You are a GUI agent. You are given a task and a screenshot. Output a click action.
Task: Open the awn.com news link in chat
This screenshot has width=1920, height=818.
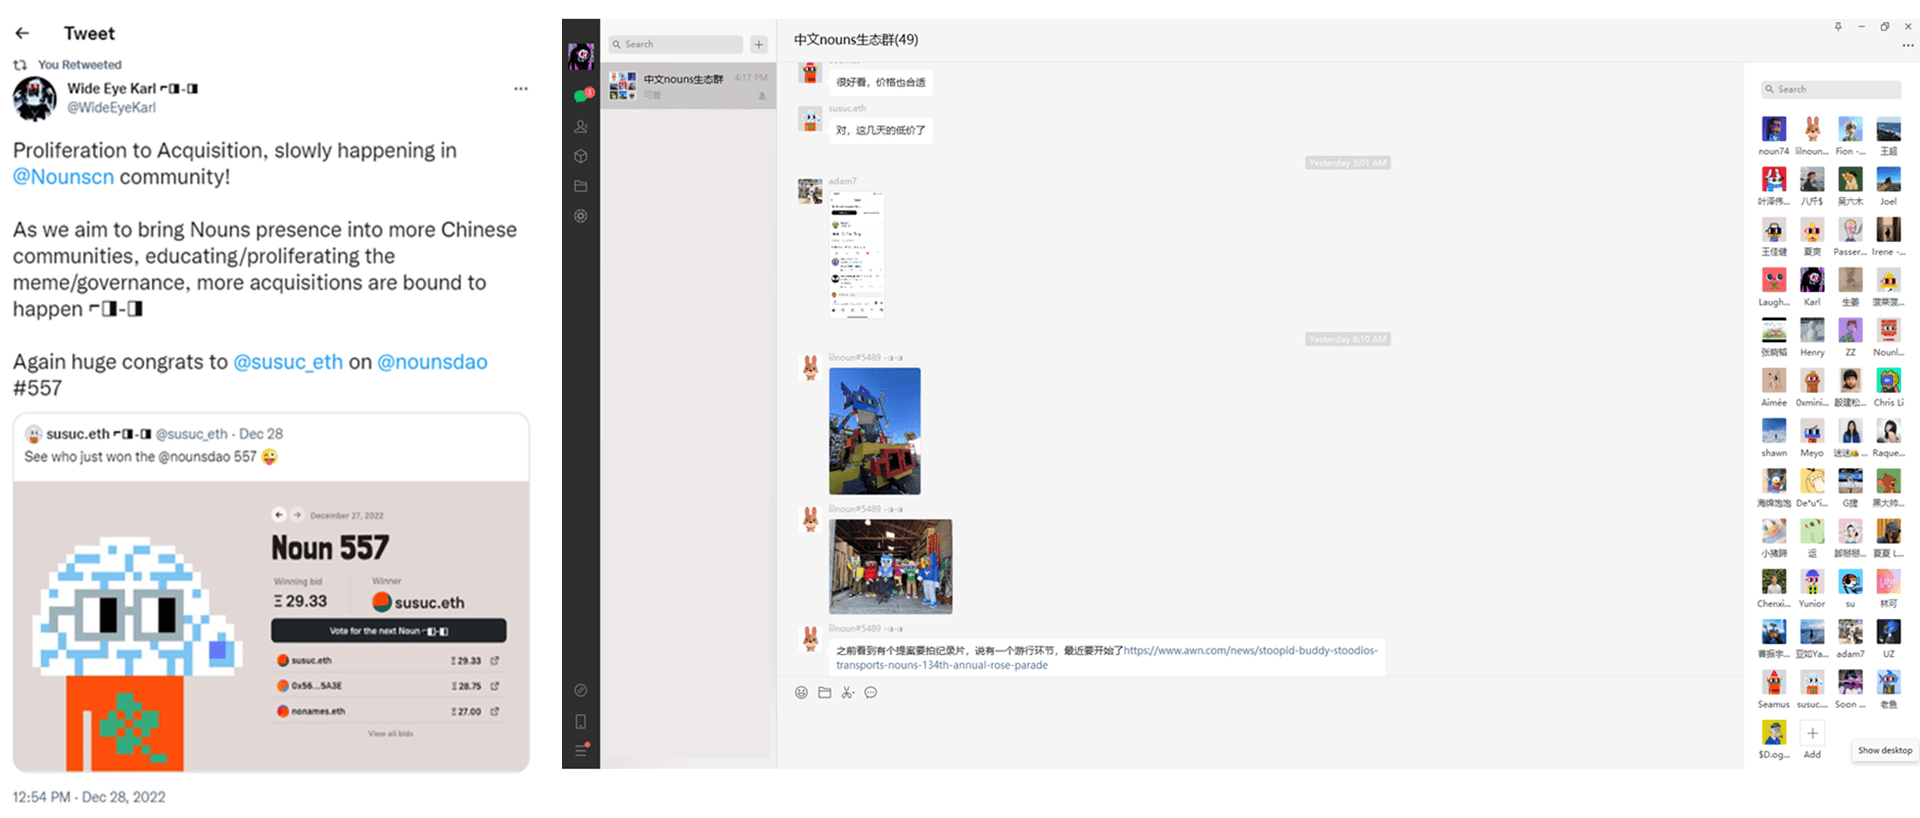click(1250, 650)
